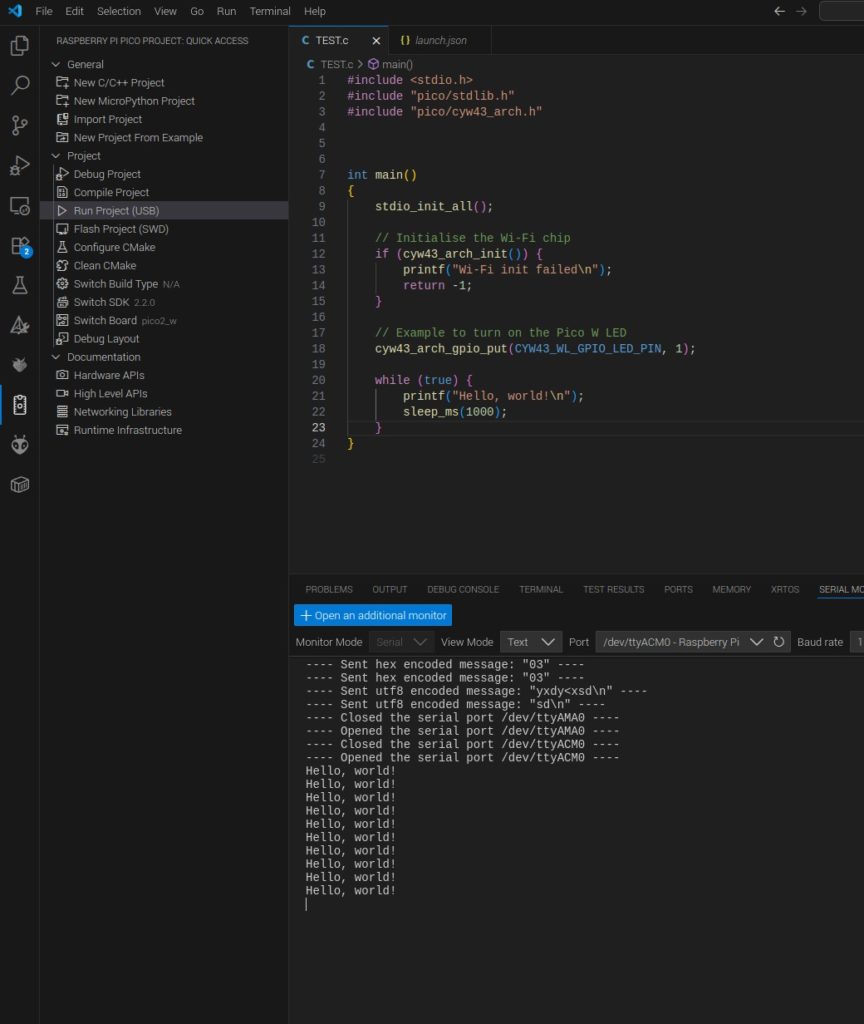Screen dimensions: 864x1024
Task: Open the Search view icon
Action: point(19,85)
